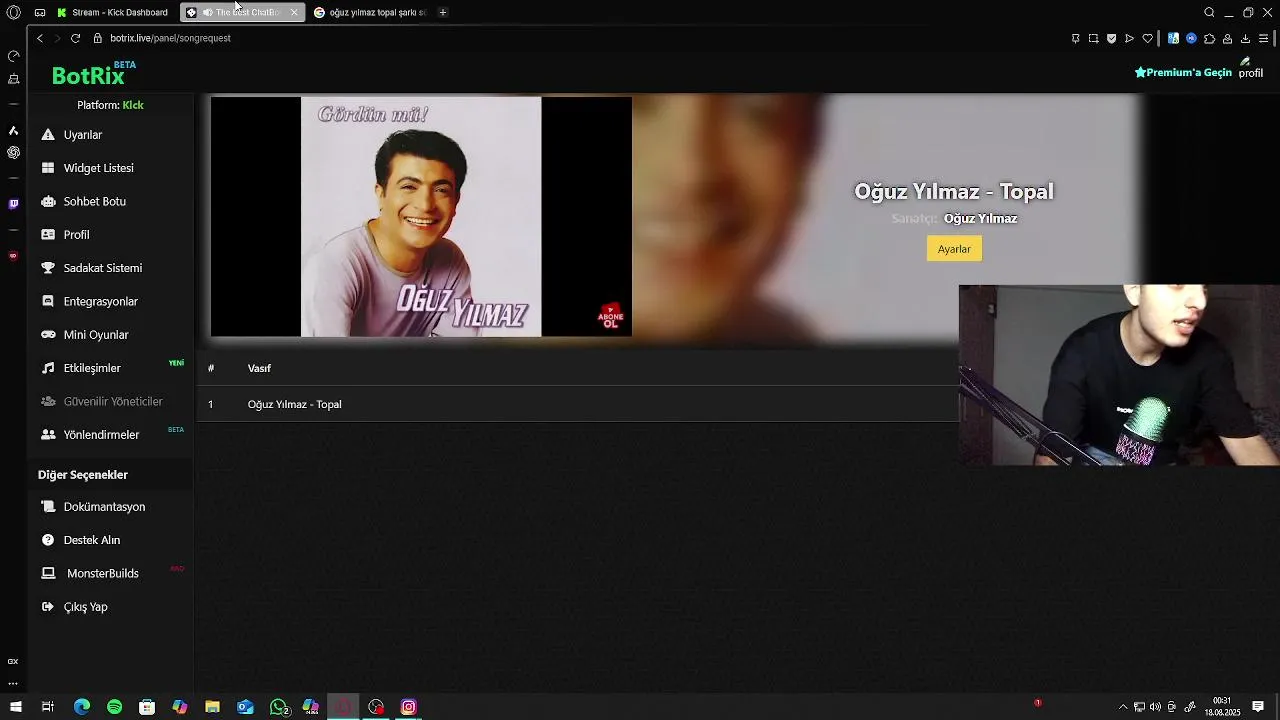Click the translate extension icon

[x=1173, y=38]
